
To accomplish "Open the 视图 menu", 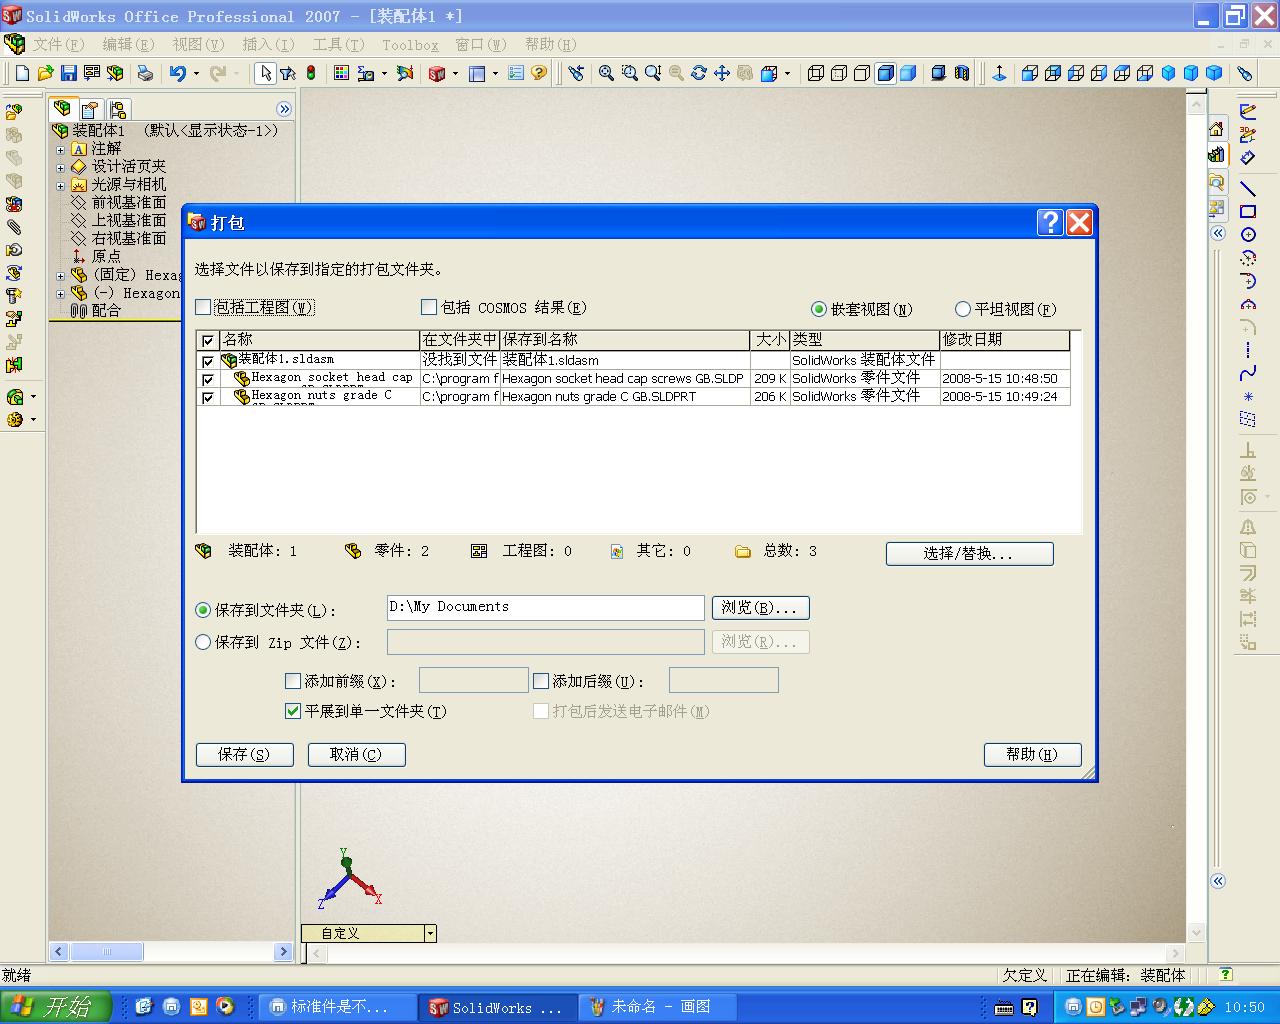I will [198, 44].
